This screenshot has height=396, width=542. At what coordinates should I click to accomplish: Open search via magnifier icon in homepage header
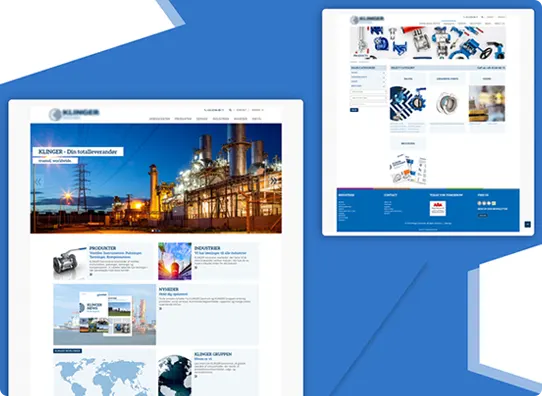click(x=230, y=110)
